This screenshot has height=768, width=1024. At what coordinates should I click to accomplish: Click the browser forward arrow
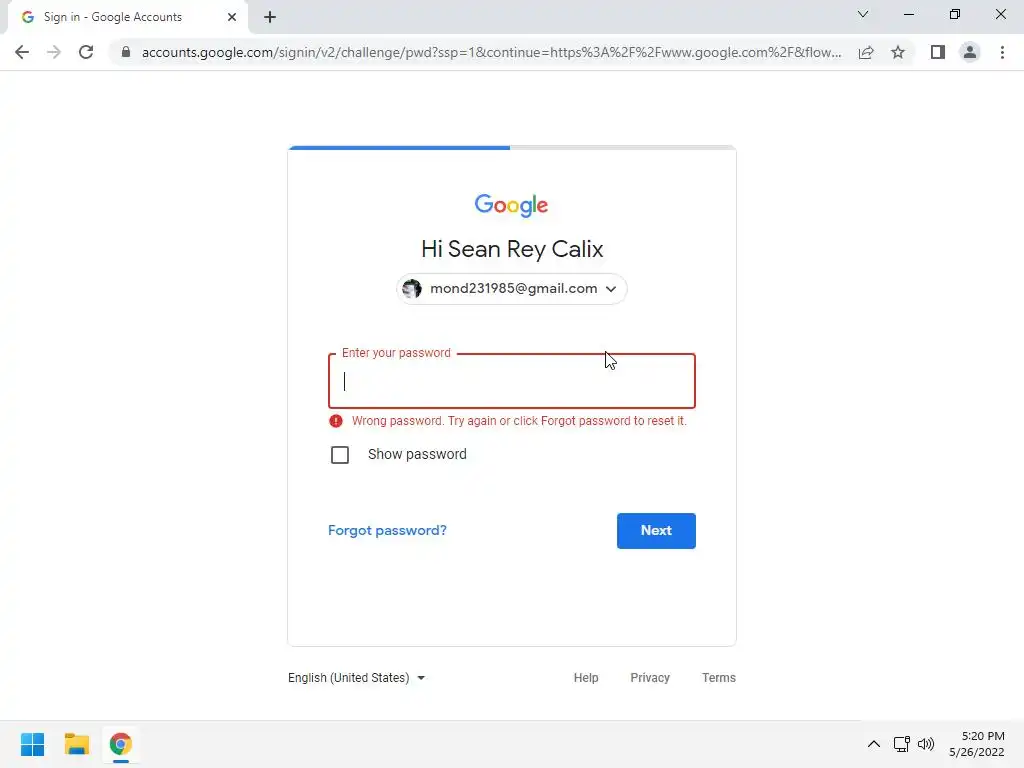tap(54, 52)
